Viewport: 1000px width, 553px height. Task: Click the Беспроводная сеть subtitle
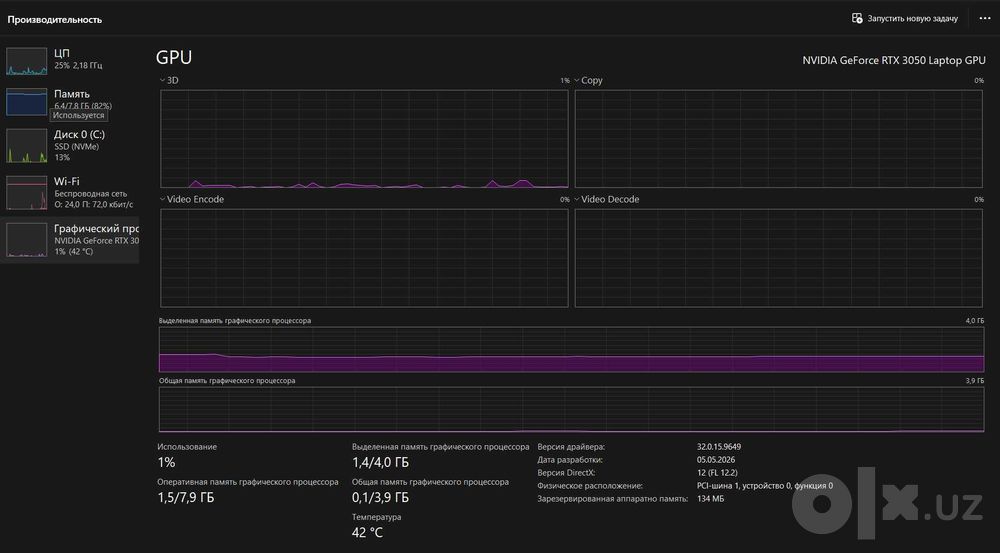pos(91,194)
